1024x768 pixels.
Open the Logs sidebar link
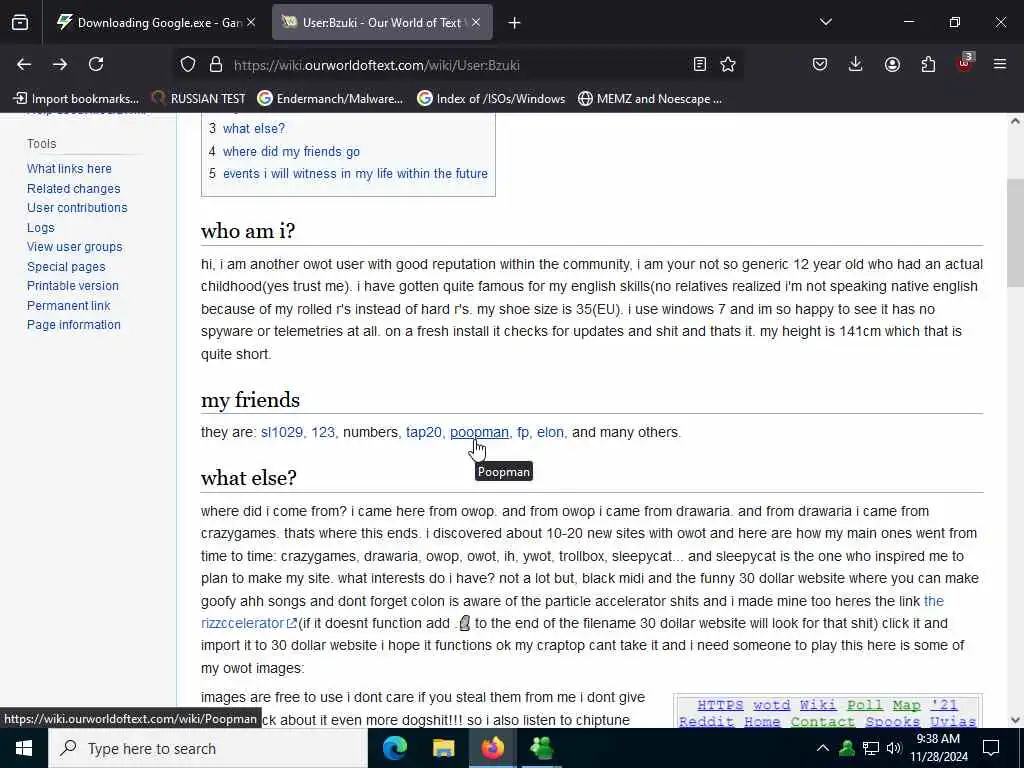pyautogui.click(x=40, y=228)
